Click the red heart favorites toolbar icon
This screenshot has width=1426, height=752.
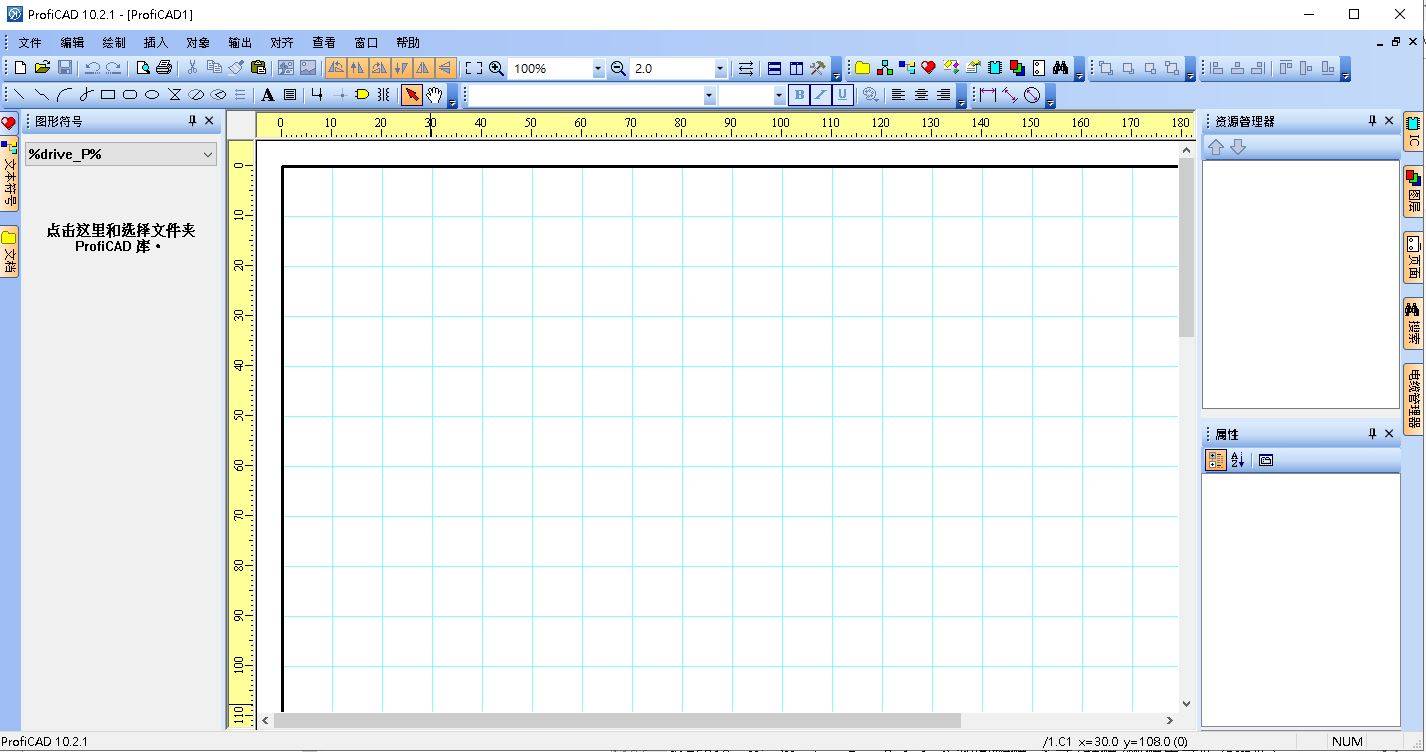928,68
